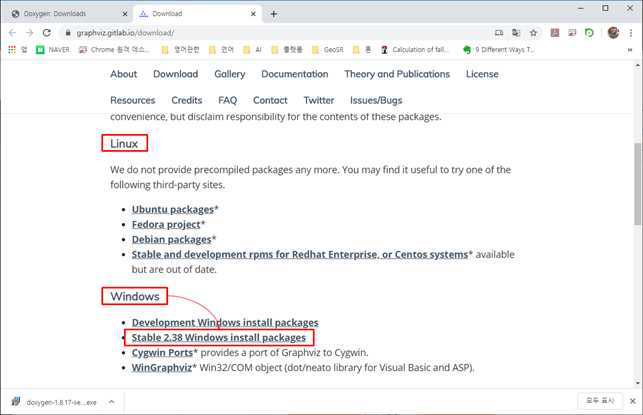Open the Credits nav item
The image size is (643, 415).
[187, 100]
